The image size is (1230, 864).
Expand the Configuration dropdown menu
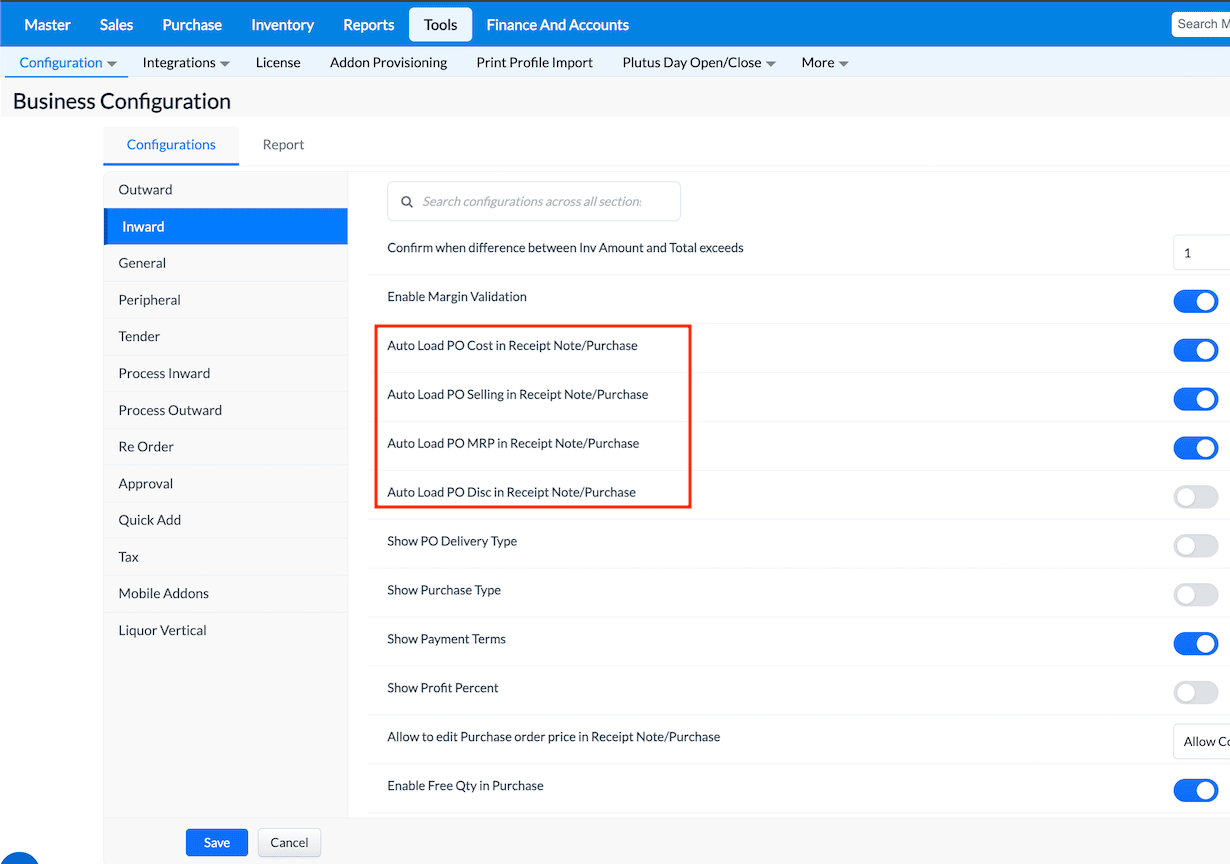pyautogui.click(x=68, y=63)
